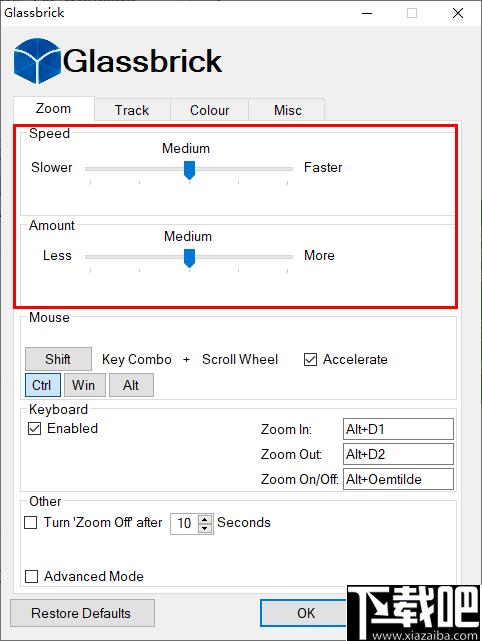Select the Misc tab
This screenshot has height=641, width=482.
click(287, 110)
